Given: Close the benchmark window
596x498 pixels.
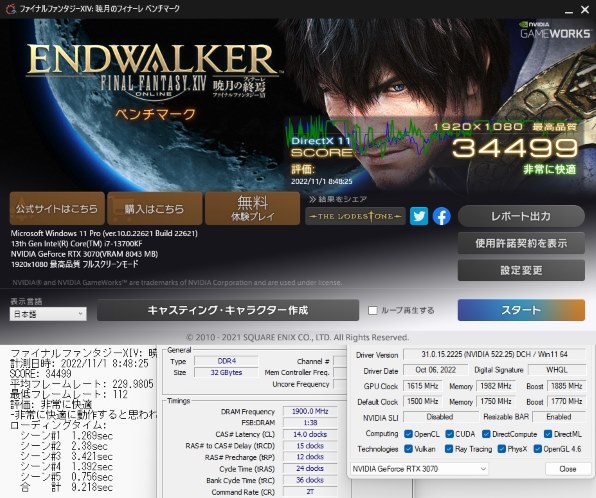Looking at the screenshot, I should point(585,10).
